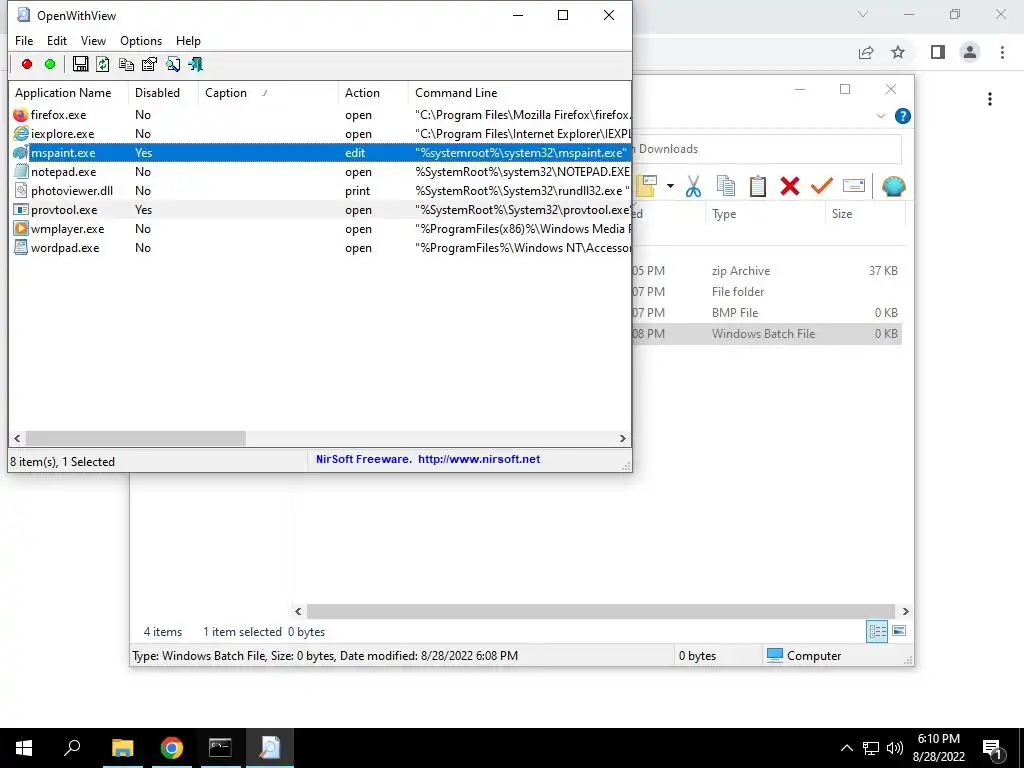
Task: Select the notepad.exe row
Action: (x=320, y=172)
